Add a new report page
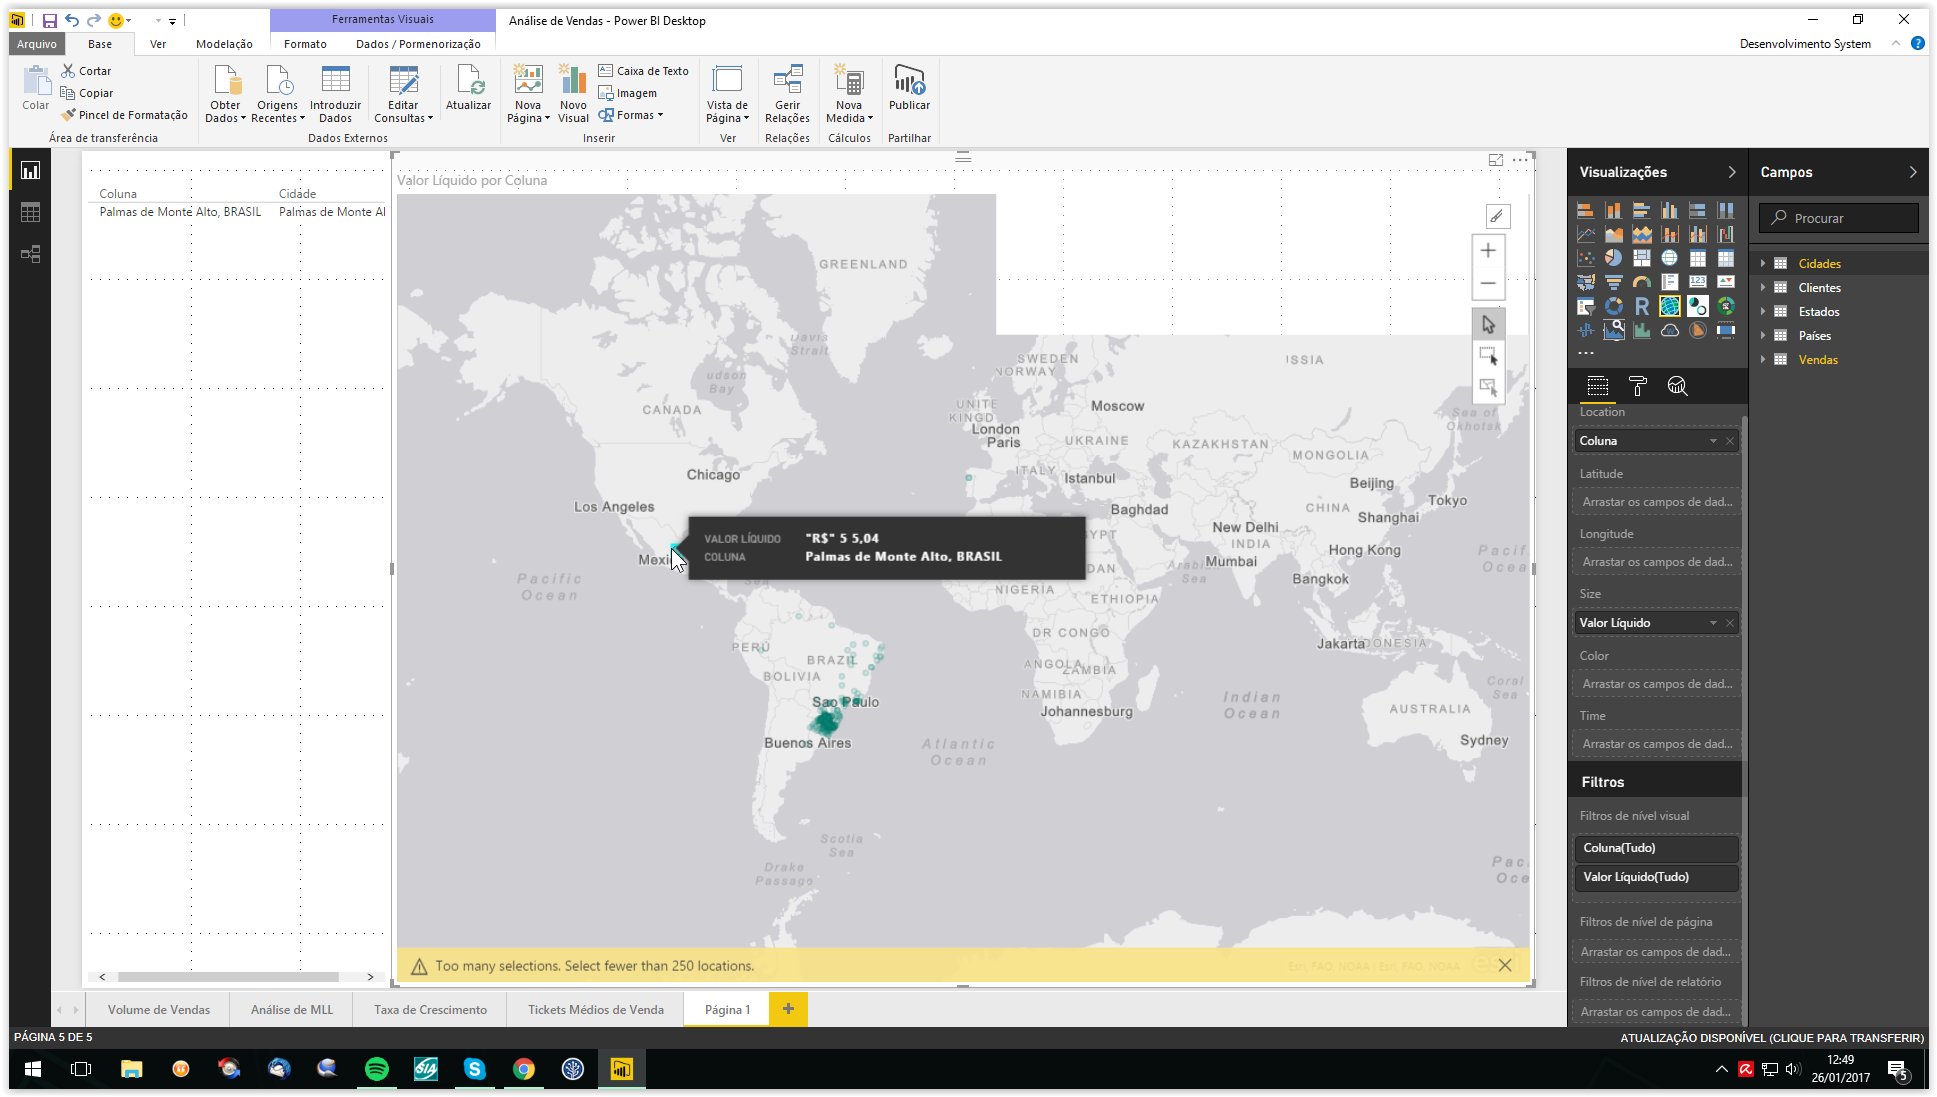This screenshot has height=1097, width=1937. [x=788, y=1009]
